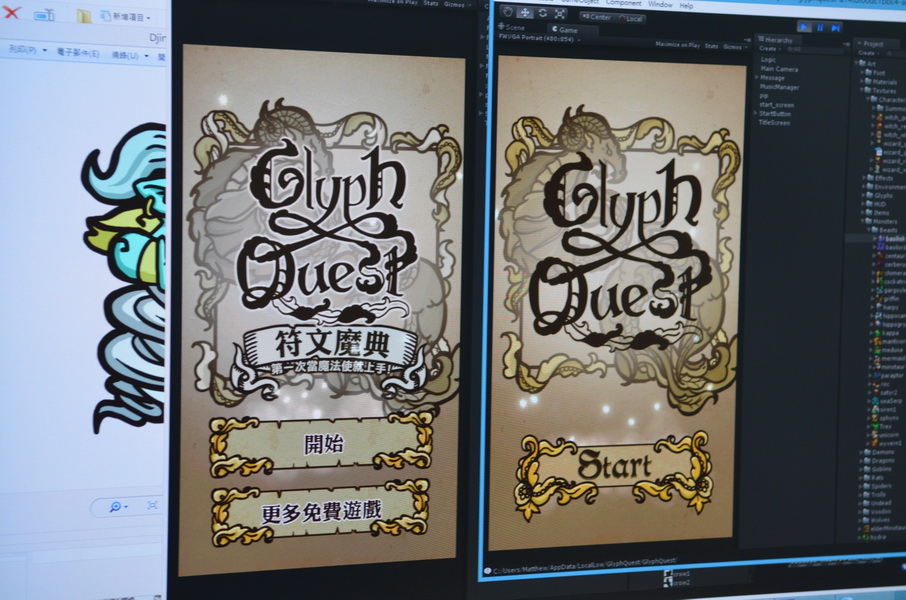The width and height of the screenshot is (906, 600).
Task: Click the Start button in game view
Action: pyautogui.click(x=614, y=466)
